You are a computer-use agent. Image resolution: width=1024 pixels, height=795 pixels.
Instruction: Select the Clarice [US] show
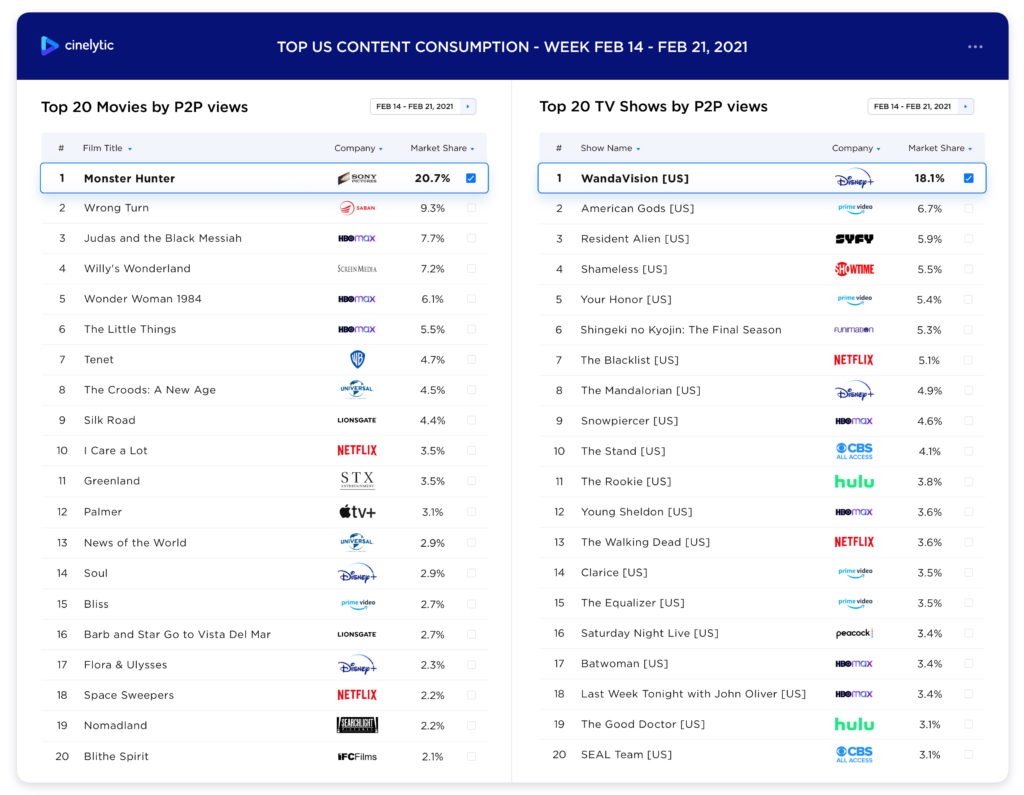615,572
